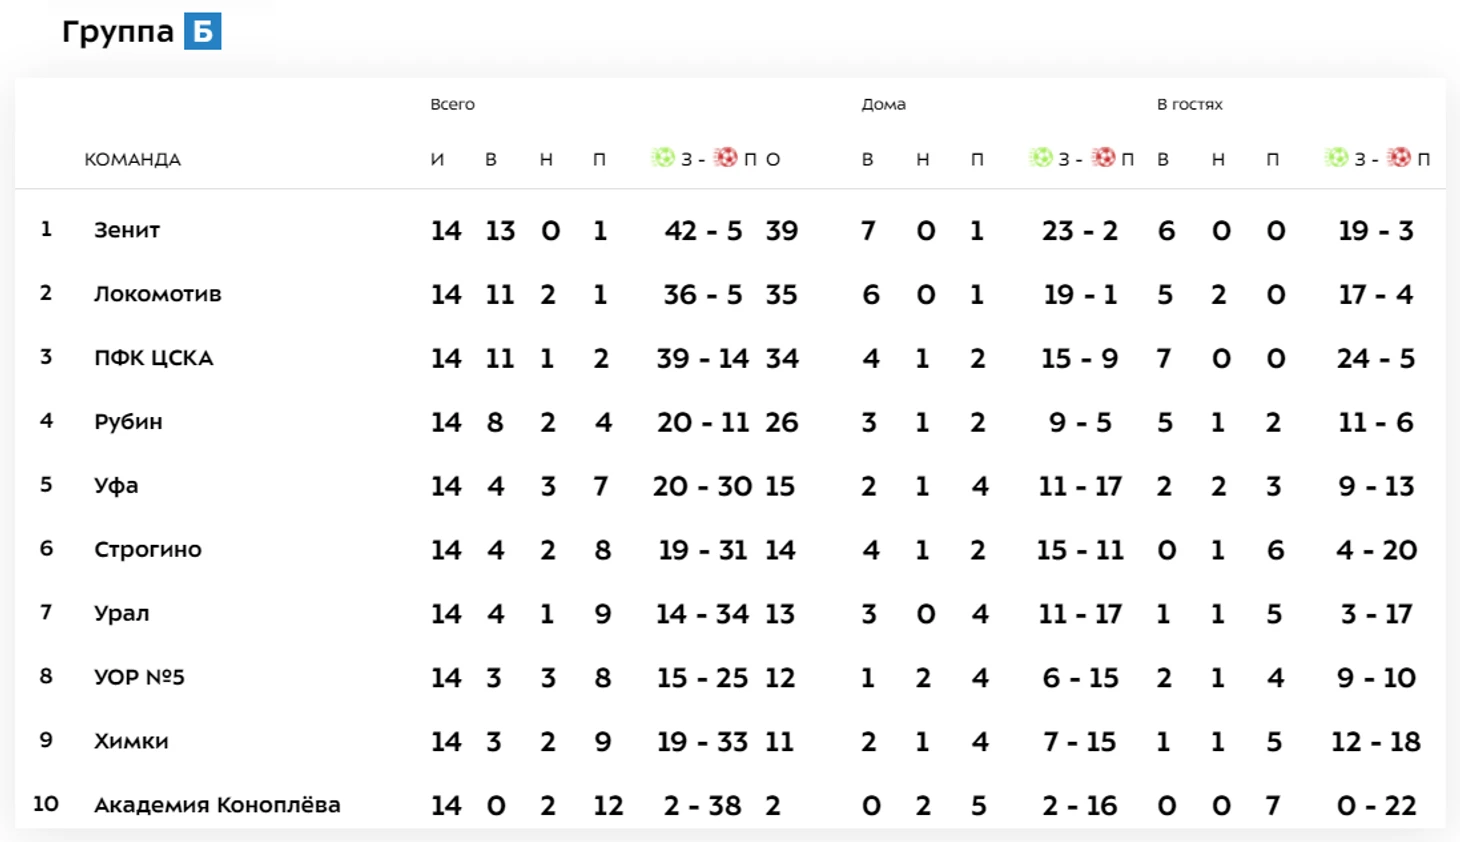Select the Строгино team entry
This screenshot has width=1460, height=842.
tap(148, 550)
